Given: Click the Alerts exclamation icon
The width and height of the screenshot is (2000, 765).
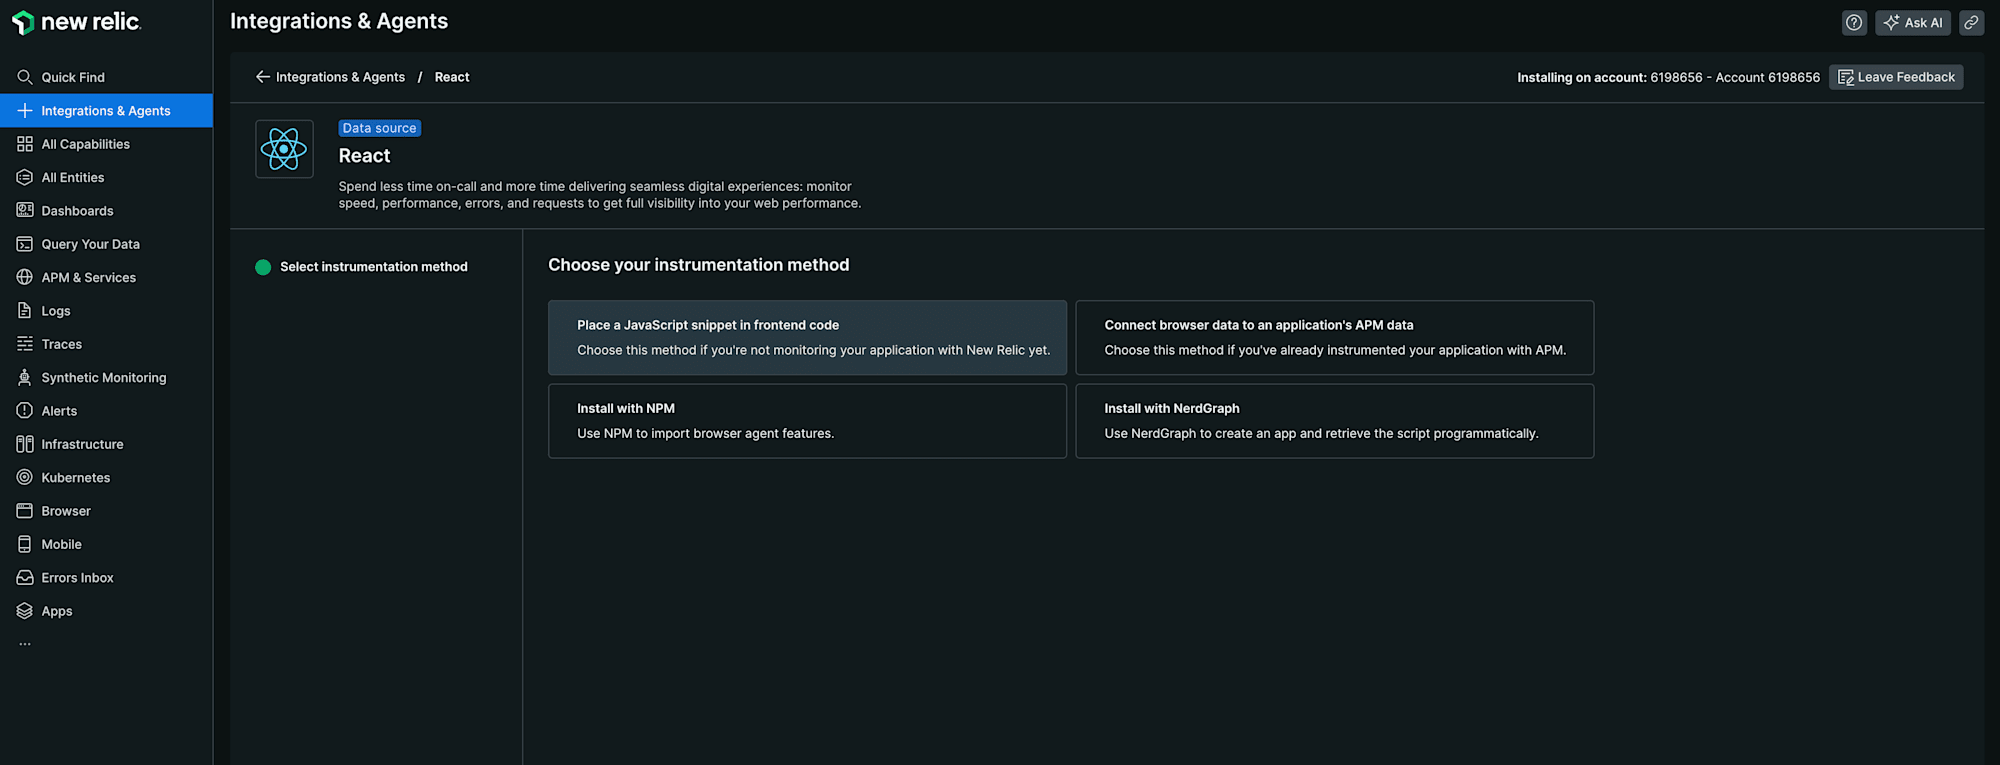Looking at the screenshot, I should pos(25,411).
